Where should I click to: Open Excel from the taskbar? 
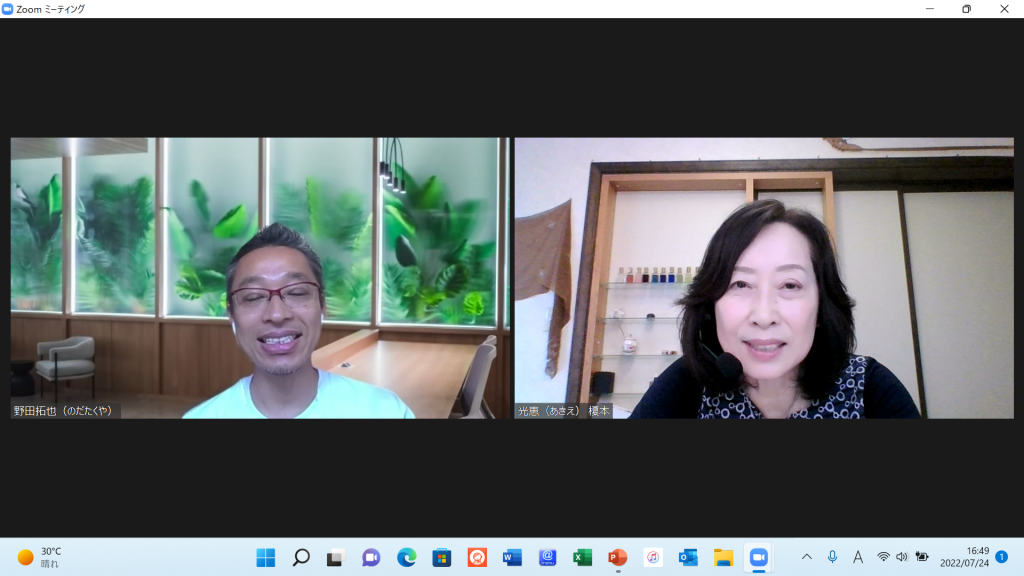(582, 557)
